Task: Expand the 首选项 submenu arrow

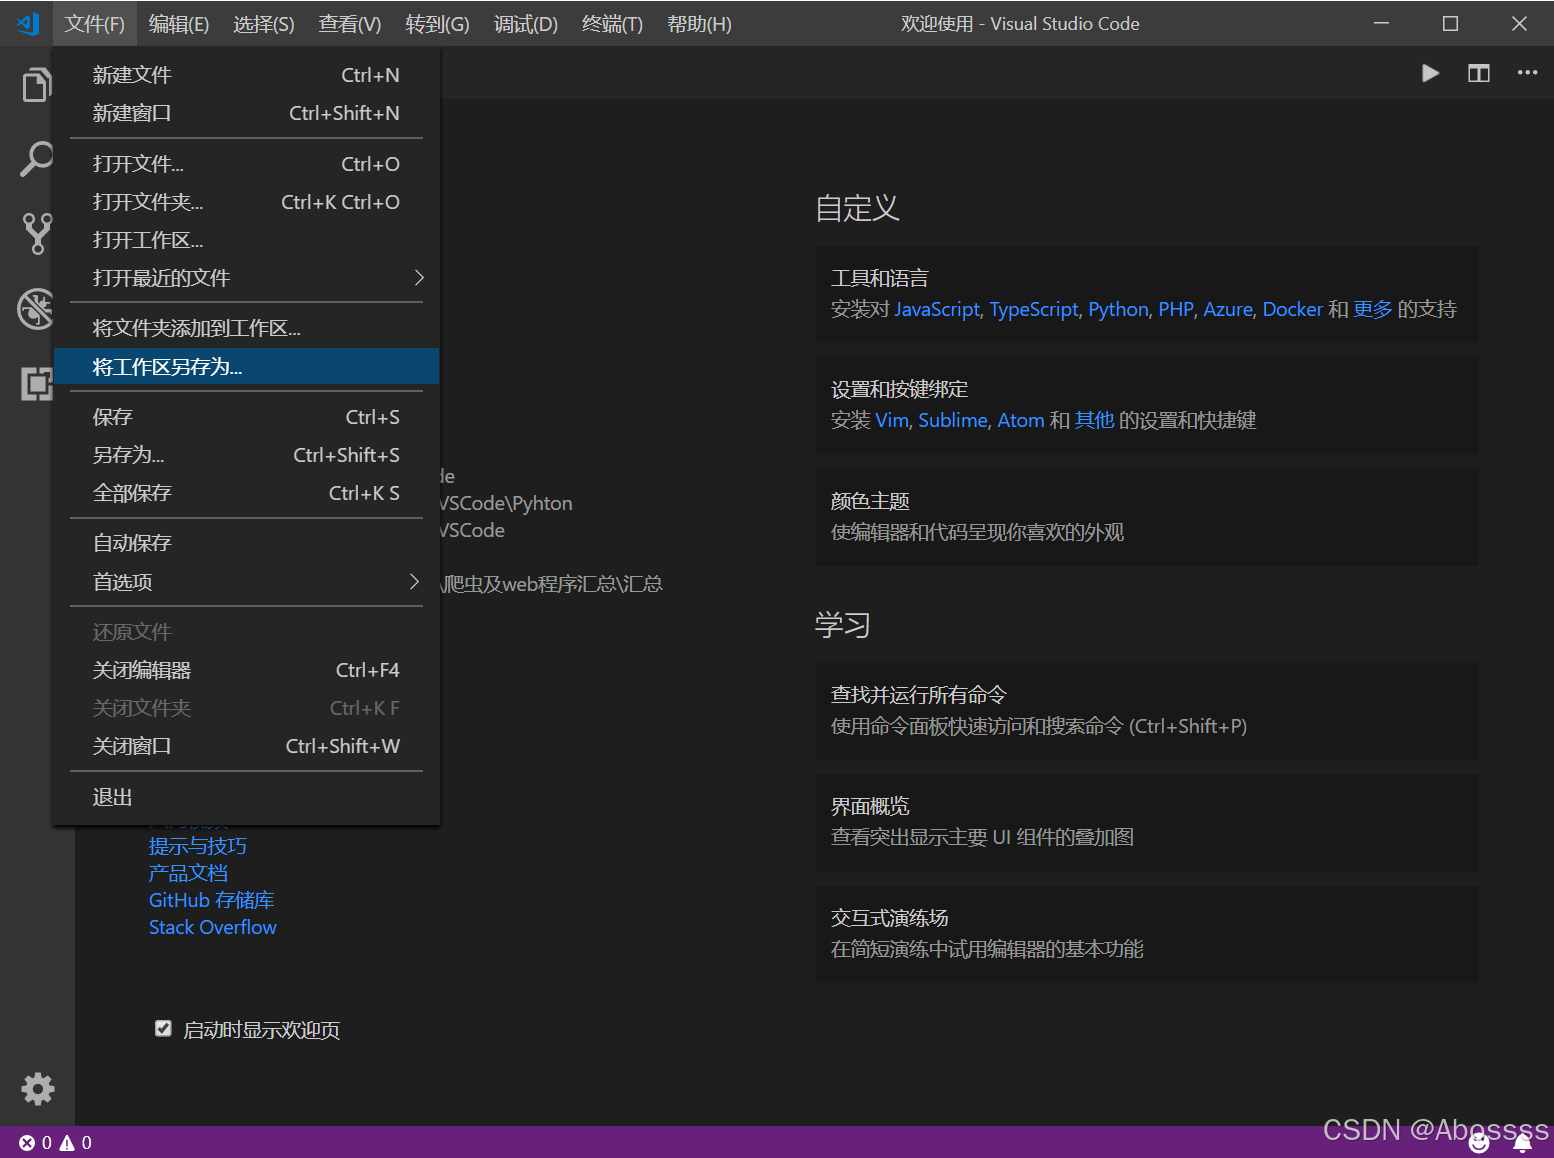Action: pos(414,581)
